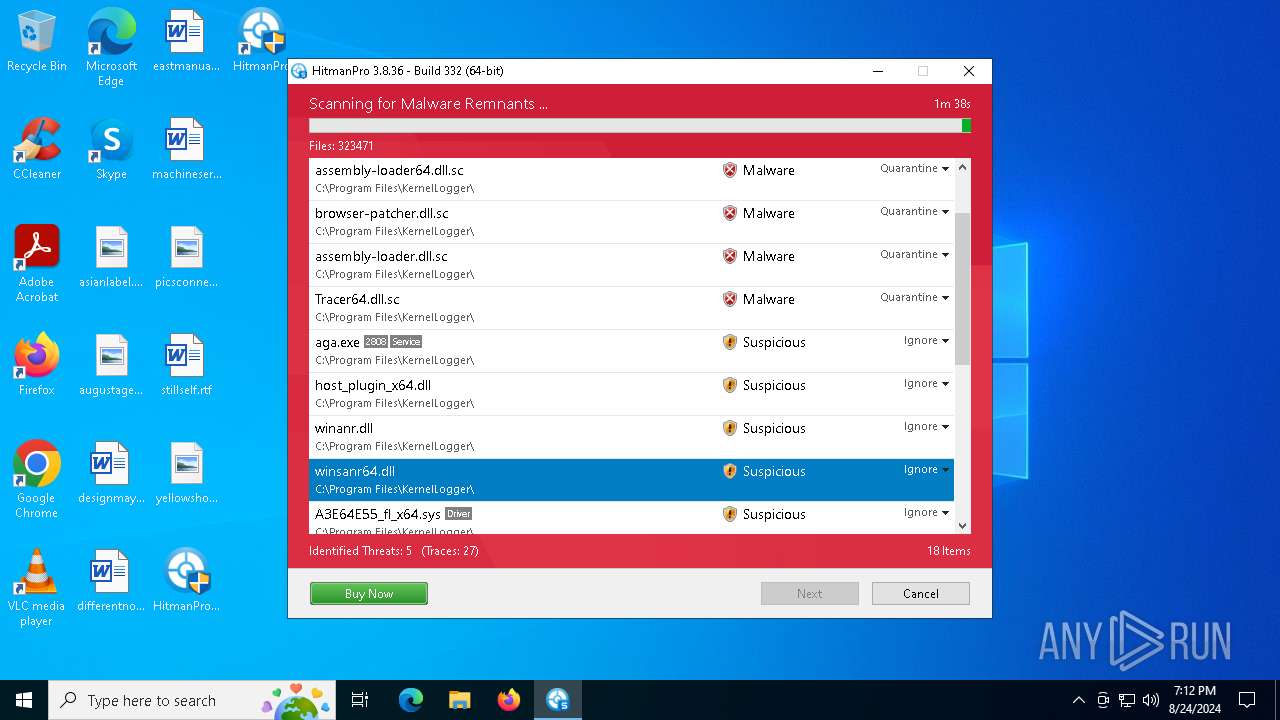The height and width of the screenshot is (720, 1280).
Task: Select the A3E64E55_fl_x64.sys driver entry
Action: coord(632,518)
